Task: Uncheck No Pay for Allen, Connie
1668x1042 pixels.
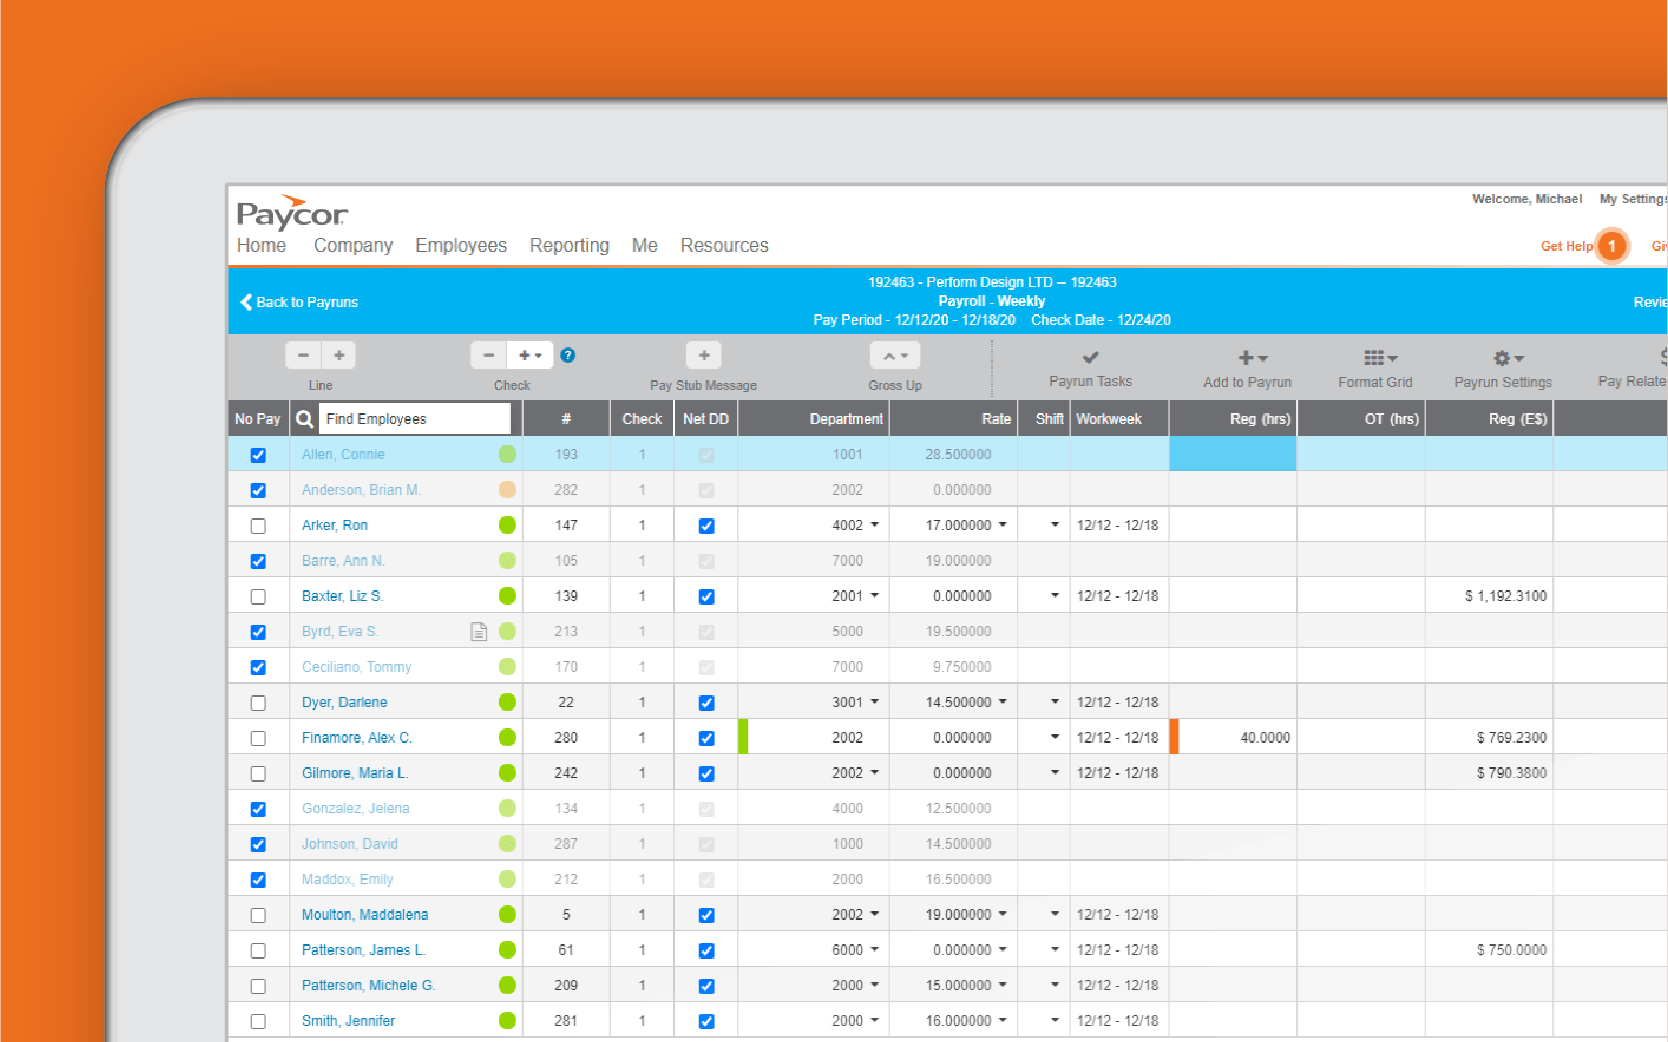Action: [x=258, y=455]
